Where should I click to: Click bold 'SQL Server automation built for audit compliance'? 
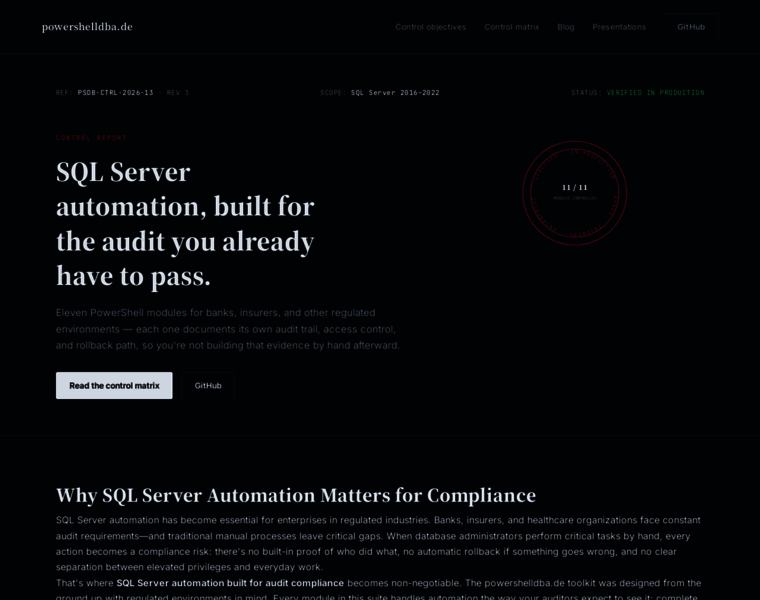click(230, 583)
